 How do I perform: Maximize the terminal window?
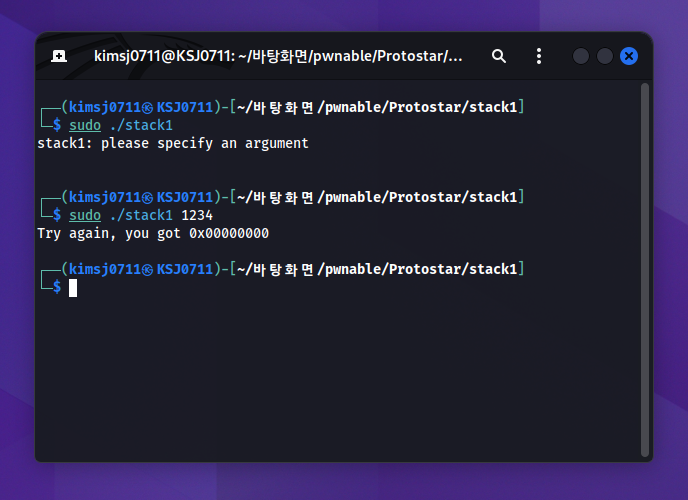pyautogui.click(x=605, y=56)
